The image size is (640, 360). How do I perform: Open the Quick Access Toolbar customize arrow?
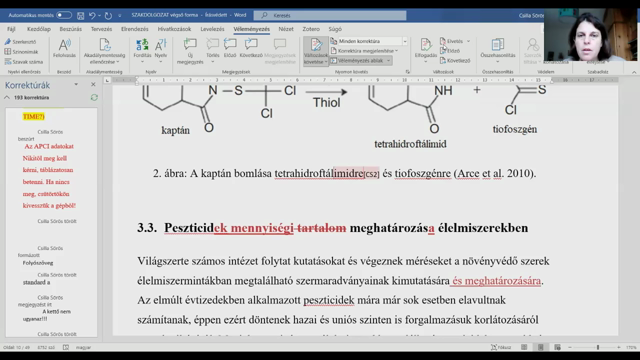coord(120,16)
